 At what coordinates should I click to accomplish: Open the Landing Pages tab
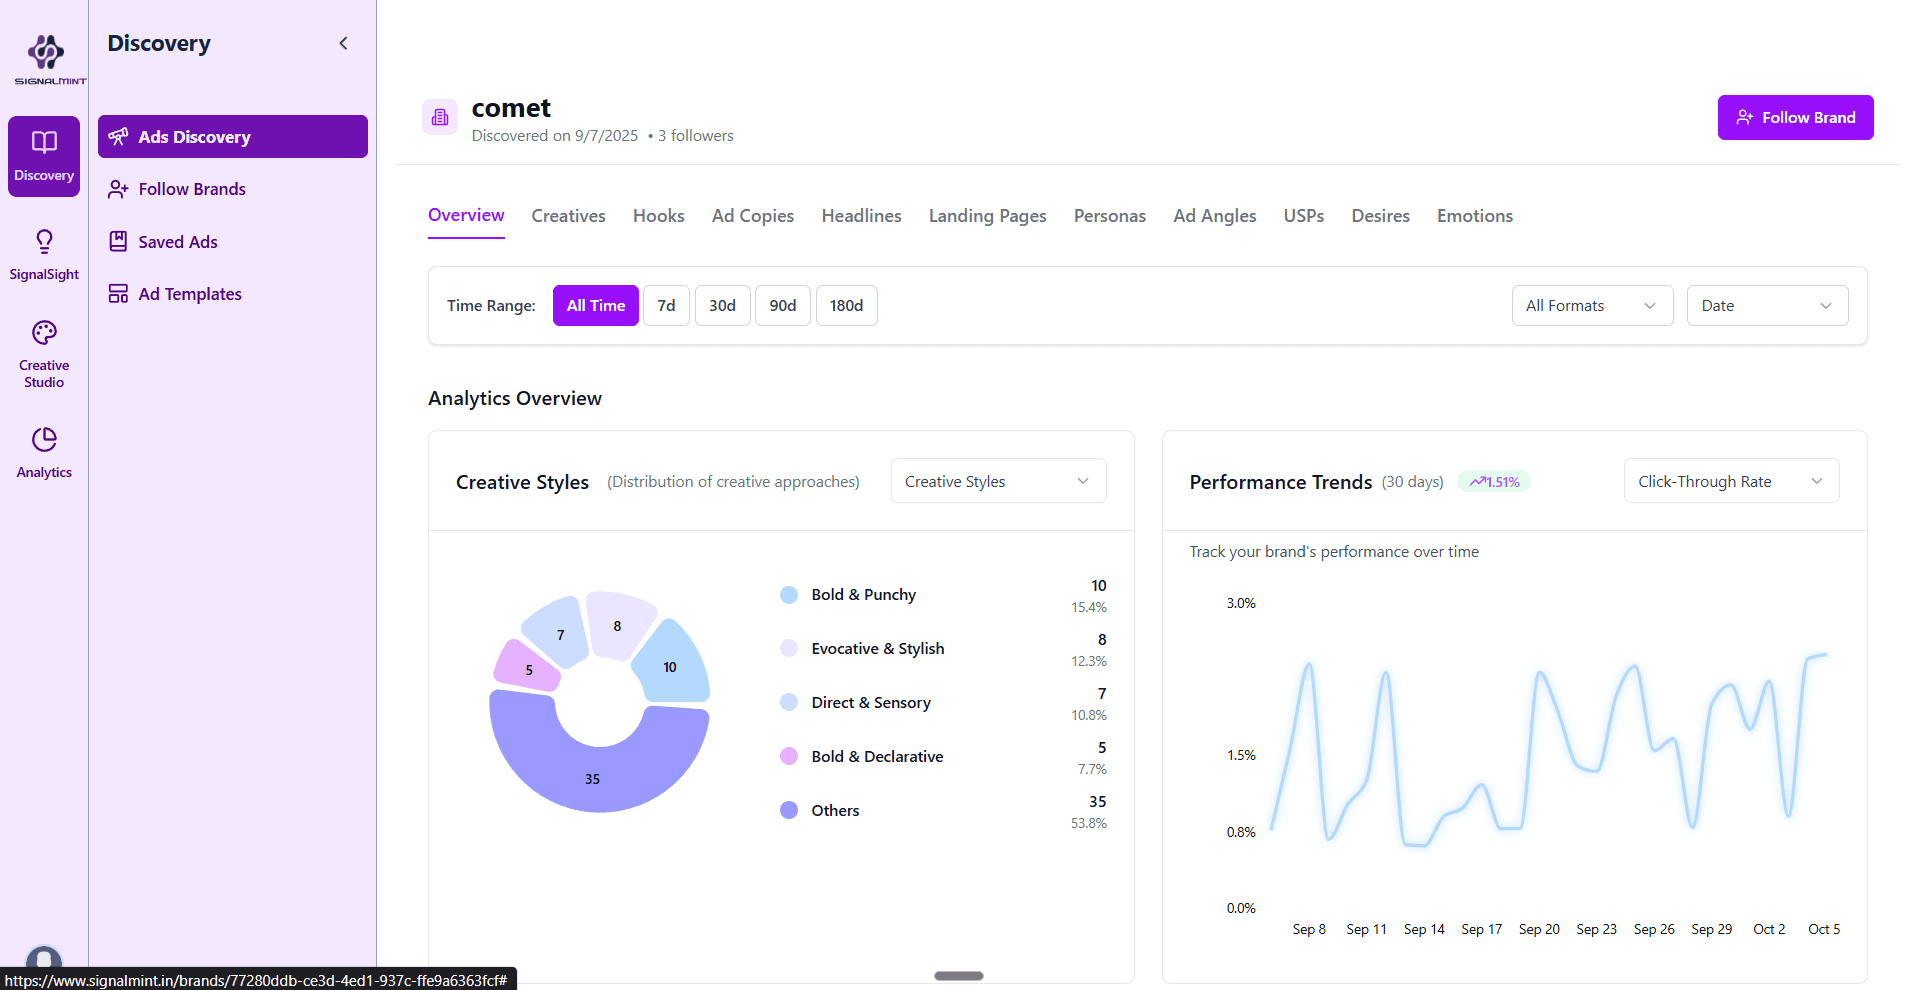[987, 216]
